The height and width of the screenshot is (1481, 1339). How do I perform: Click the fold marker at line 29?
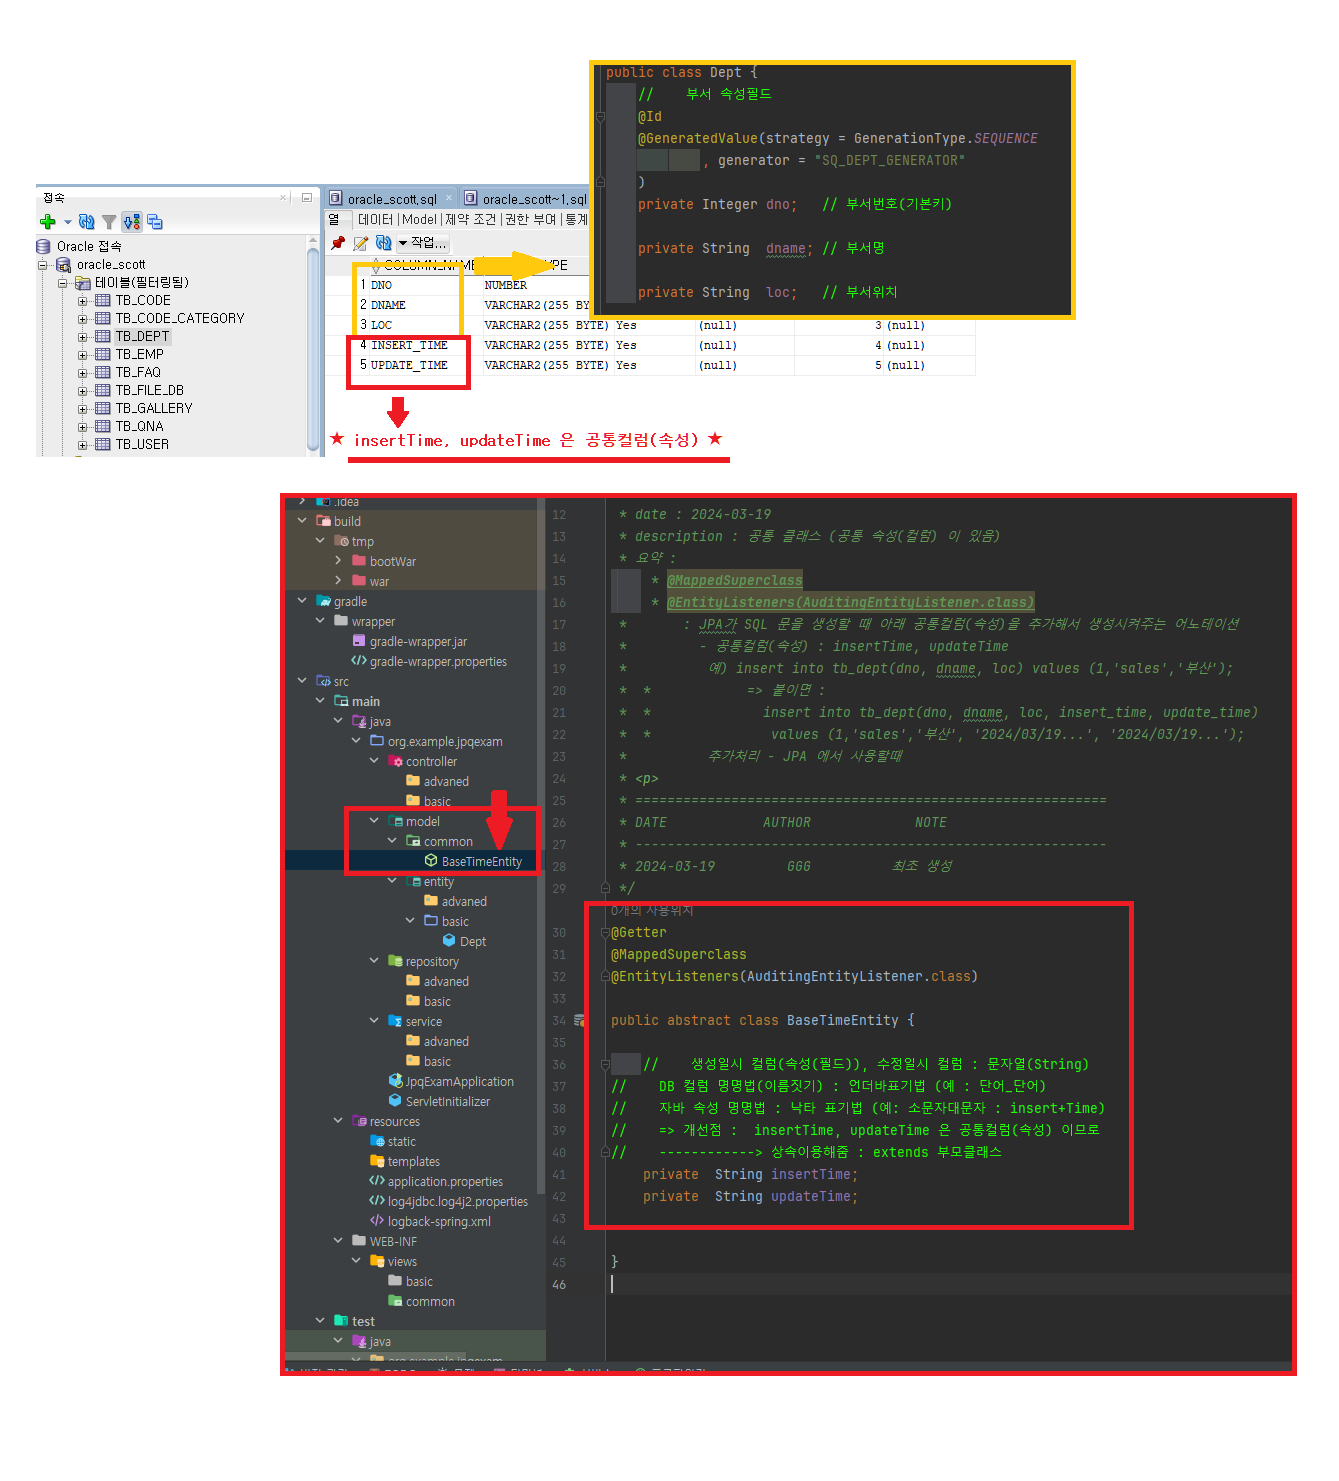coord(605,888)
